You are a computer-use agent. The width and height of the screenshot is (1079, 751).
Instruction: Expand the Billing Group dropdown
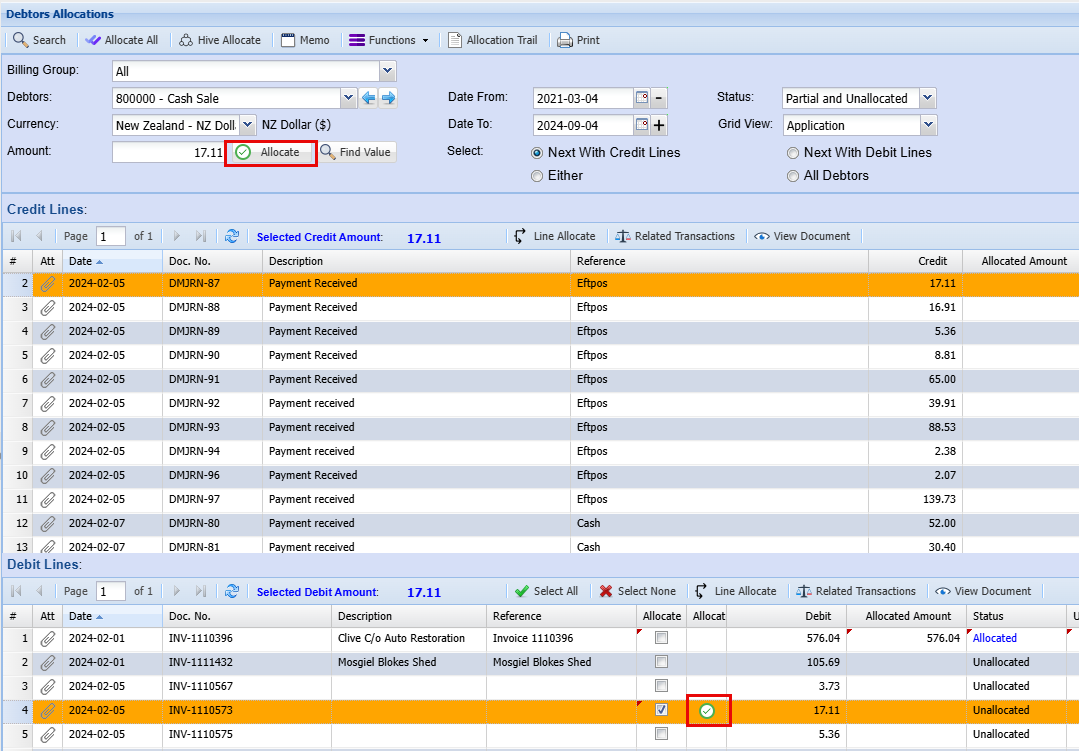[x=387, y=71]
